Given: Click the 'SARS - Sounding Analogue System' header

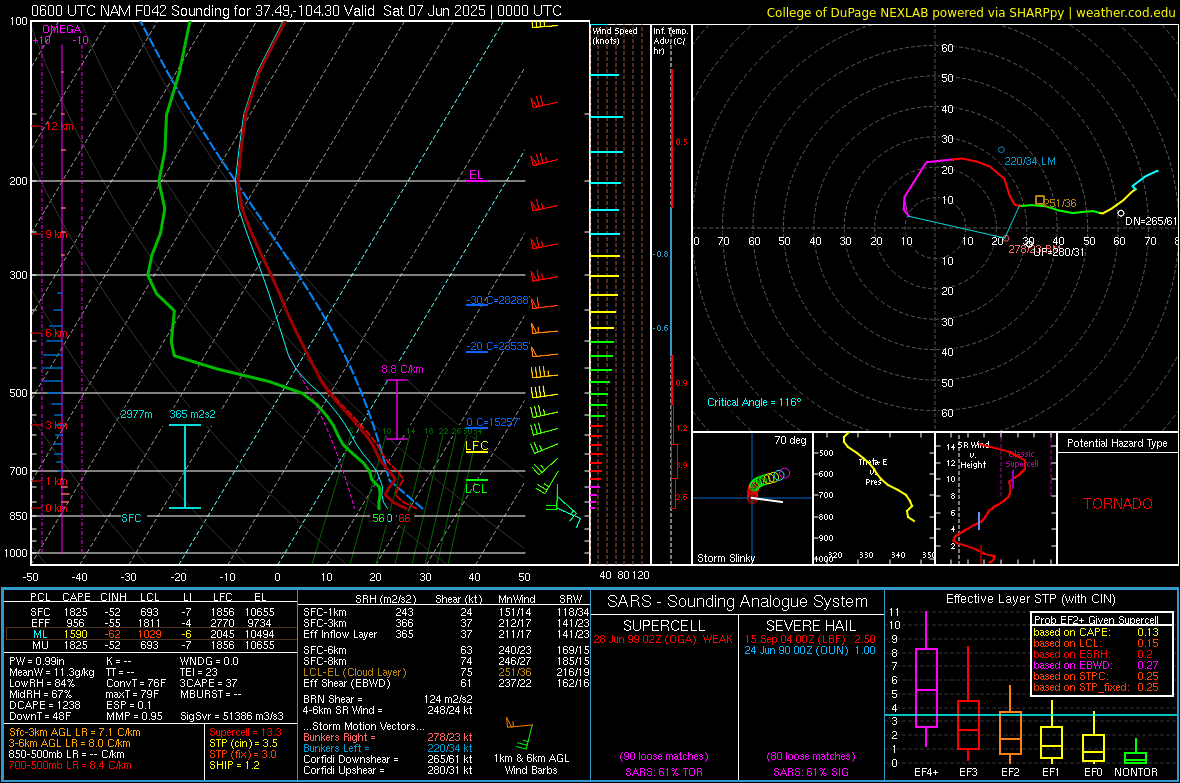Looking at the screenshot, I should [737, 602].
